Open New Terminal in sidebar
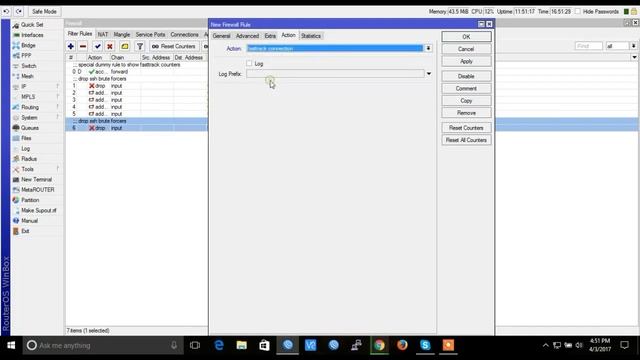640x360 pixels. [36, 179]
